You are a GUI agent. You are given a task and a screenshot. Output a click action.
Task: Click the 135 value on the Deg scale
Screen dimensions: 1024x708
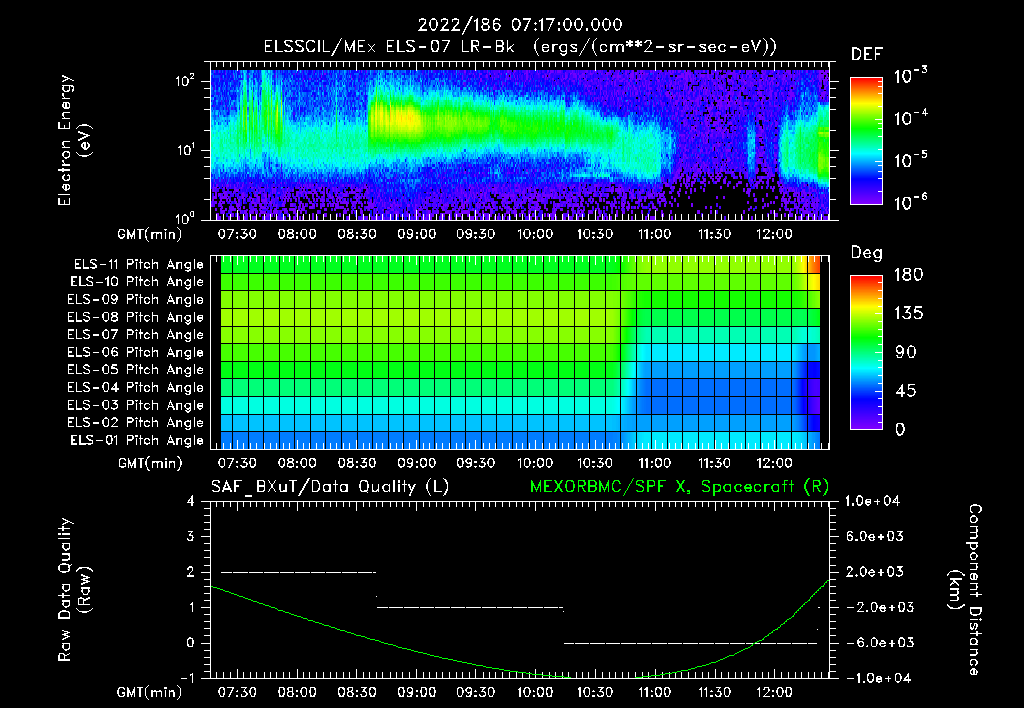coord(908,314)
